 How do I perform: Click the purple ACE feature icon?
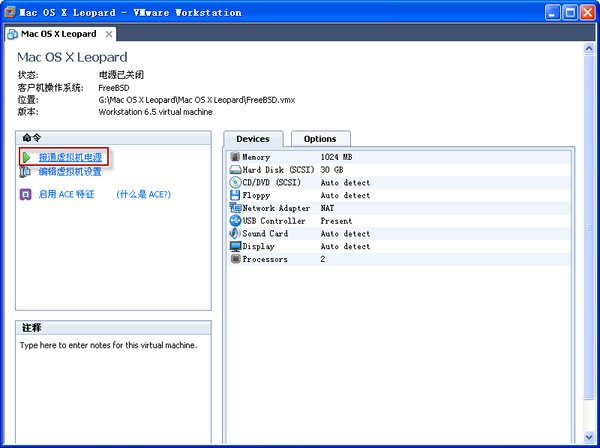(x=25, y=194)
